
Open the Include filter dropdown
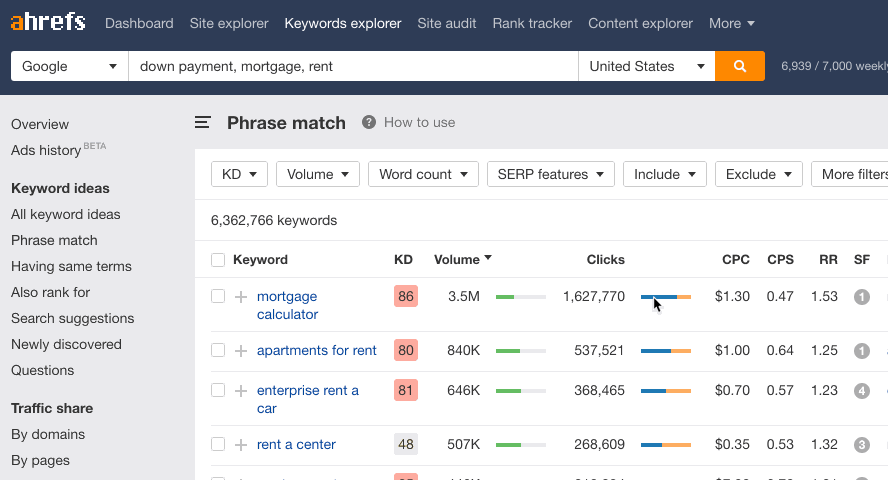665,174
